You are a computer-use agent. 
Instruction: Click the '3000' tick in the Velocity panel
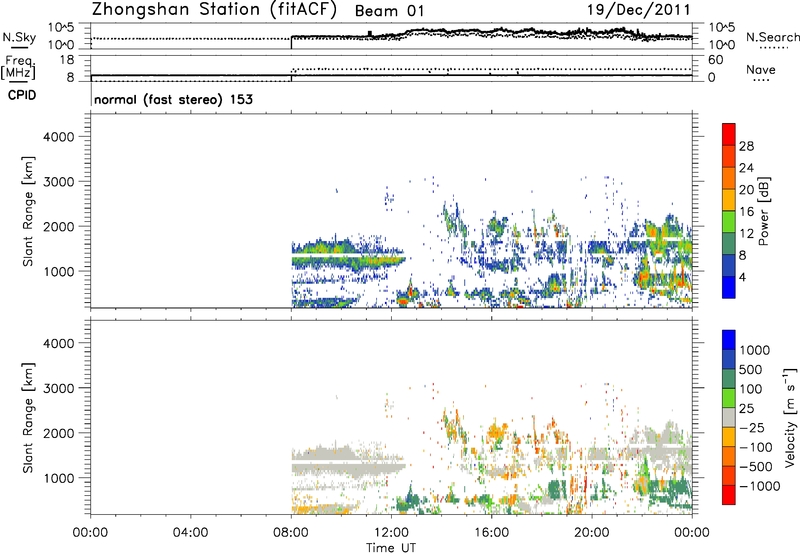(x=59, y=389)
